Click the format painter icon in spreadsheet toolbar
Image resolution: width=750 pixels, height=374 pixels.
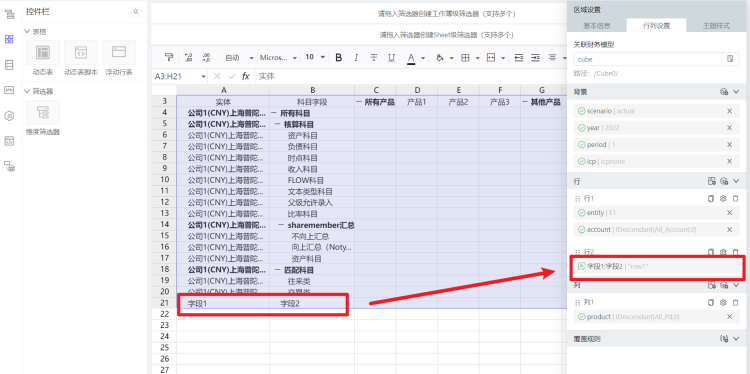[x=168, y=57]
